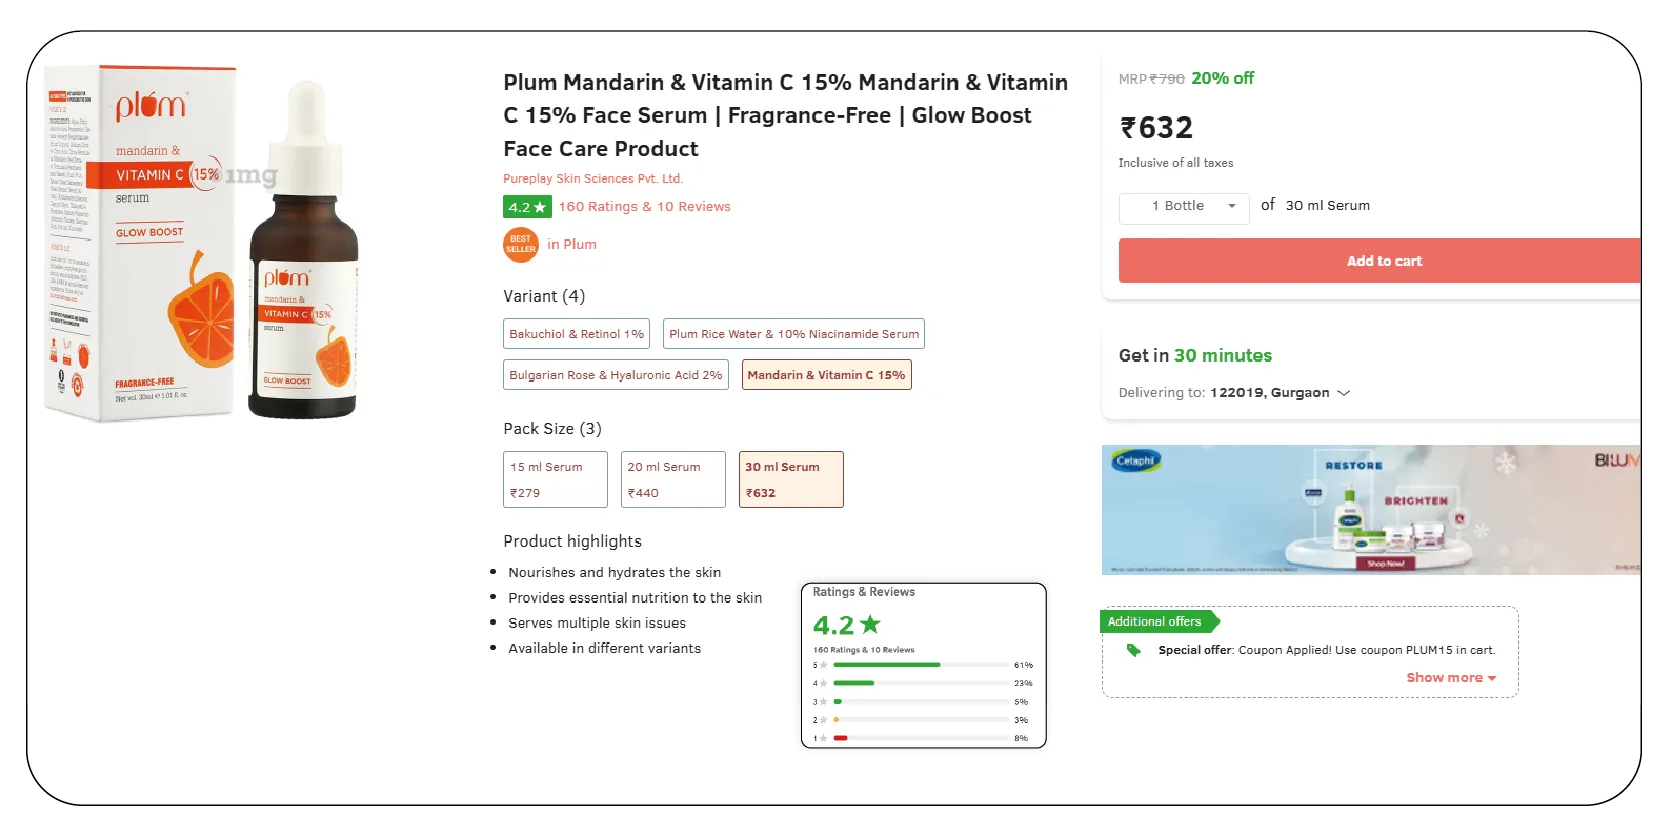Screen dimensions: 1665x827
Task: Choose the Bulgarian Rose & Hyaluronic Acid variant
Action: (615, 374)
